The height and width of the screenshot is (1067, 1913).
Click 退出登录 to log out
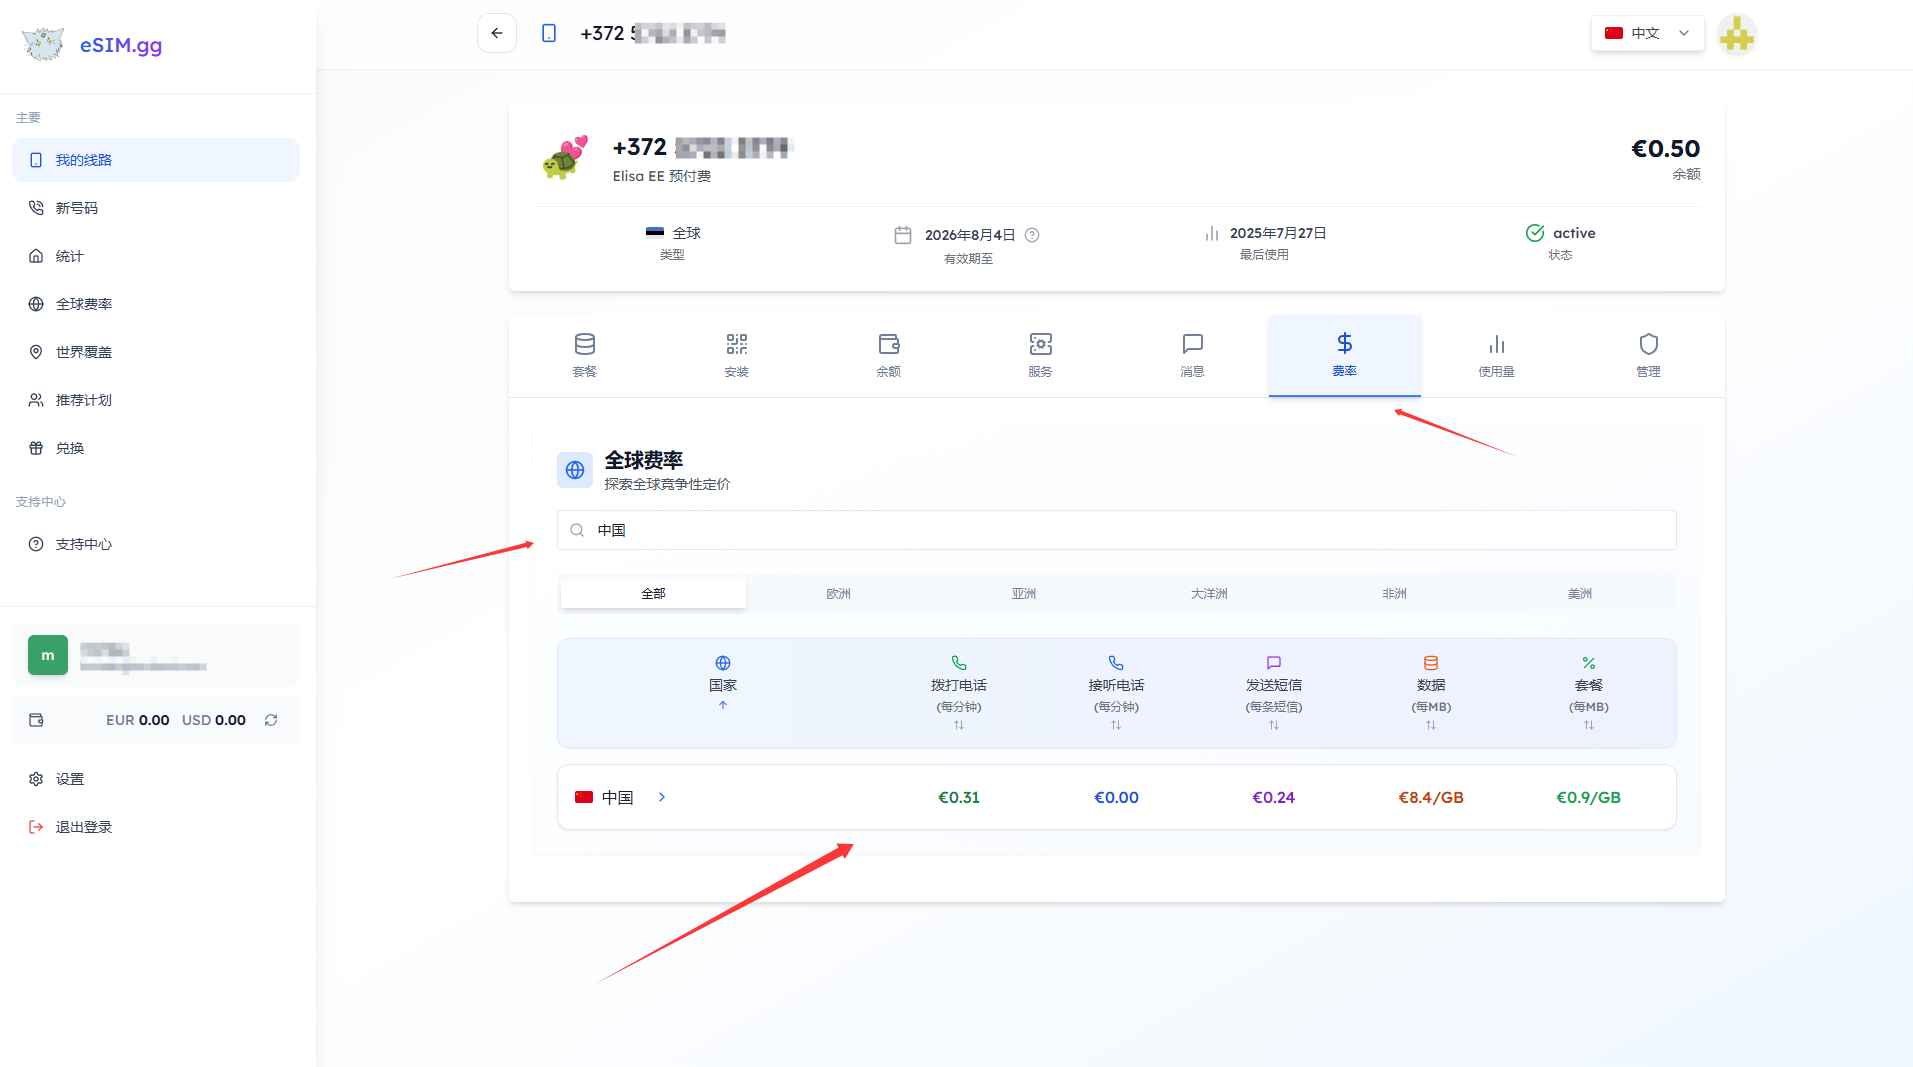pyautogui.click(x=84, y=827)
